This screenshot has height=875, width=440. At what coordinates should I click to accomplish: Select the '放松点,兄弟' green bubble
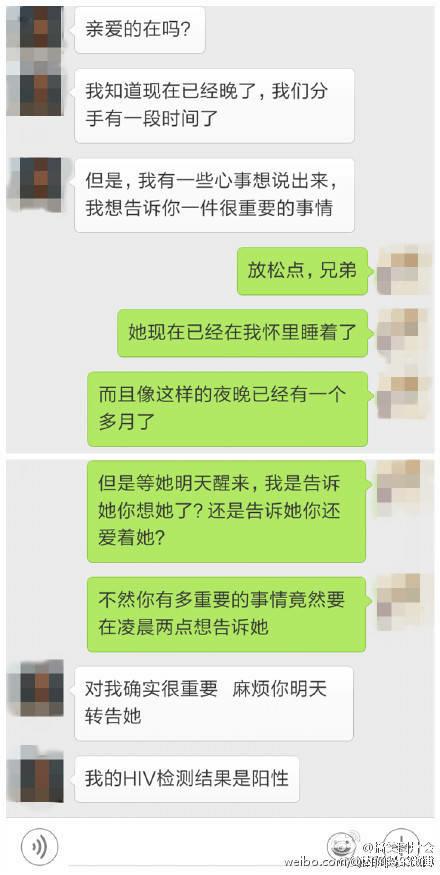click(302, 271)
